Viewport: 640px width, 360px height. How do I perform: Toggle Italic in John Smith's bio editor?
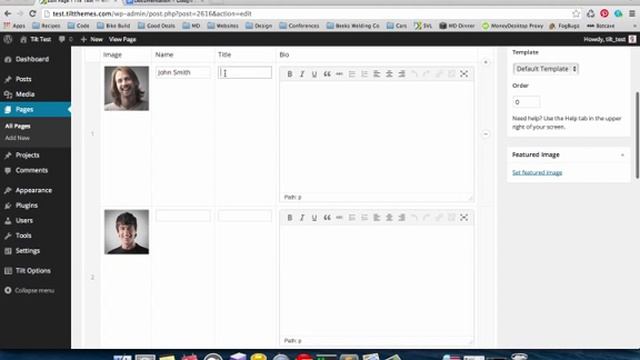coord(302,74)
